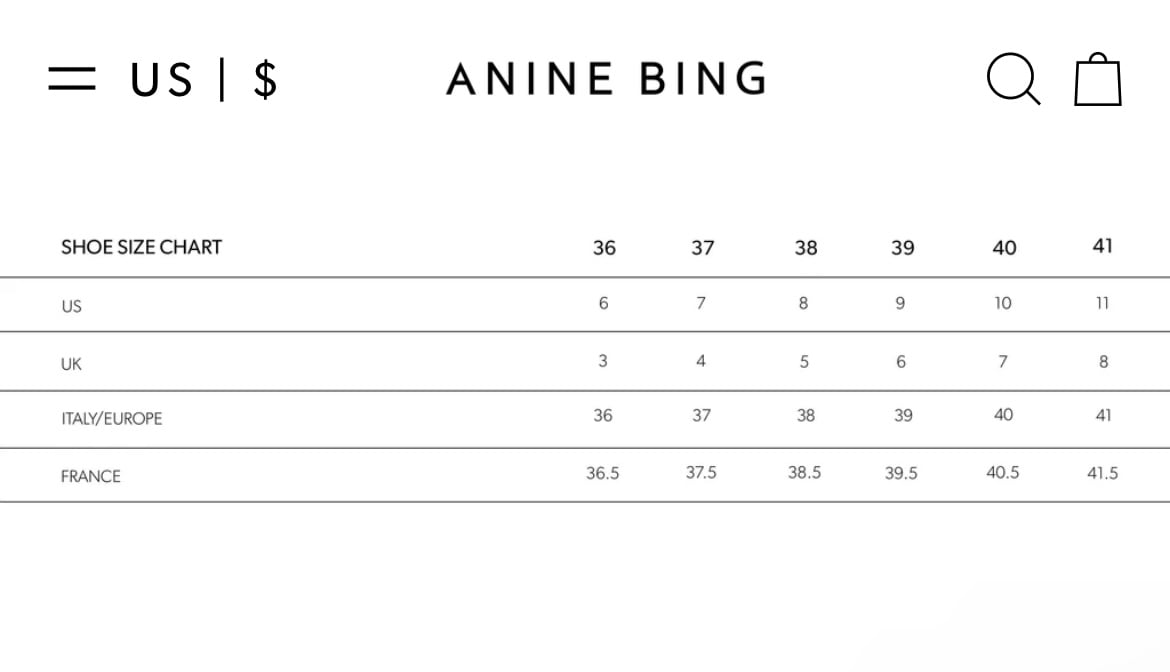This screenshot has height=672, width=1170.
Task: Click the size 38 column header
Action: [x=805, y=247]
